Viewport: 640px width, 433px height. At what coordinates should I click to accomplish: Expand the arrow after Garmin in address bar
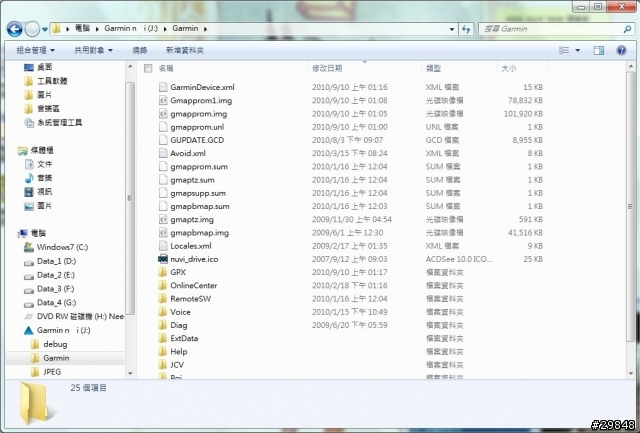coord(205,29)
